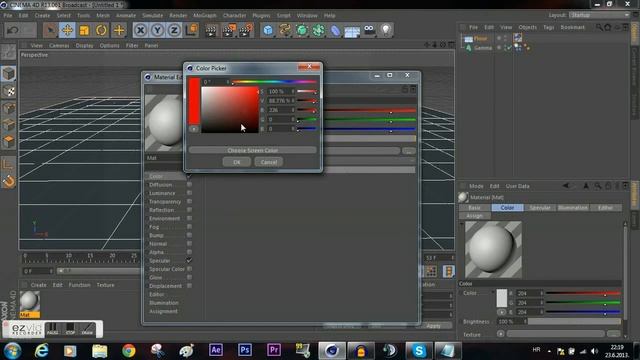The image size is (640, 360).
Task: Open After Effects from the taskbar
Action: pyautogui.click(x=216, y=350)
